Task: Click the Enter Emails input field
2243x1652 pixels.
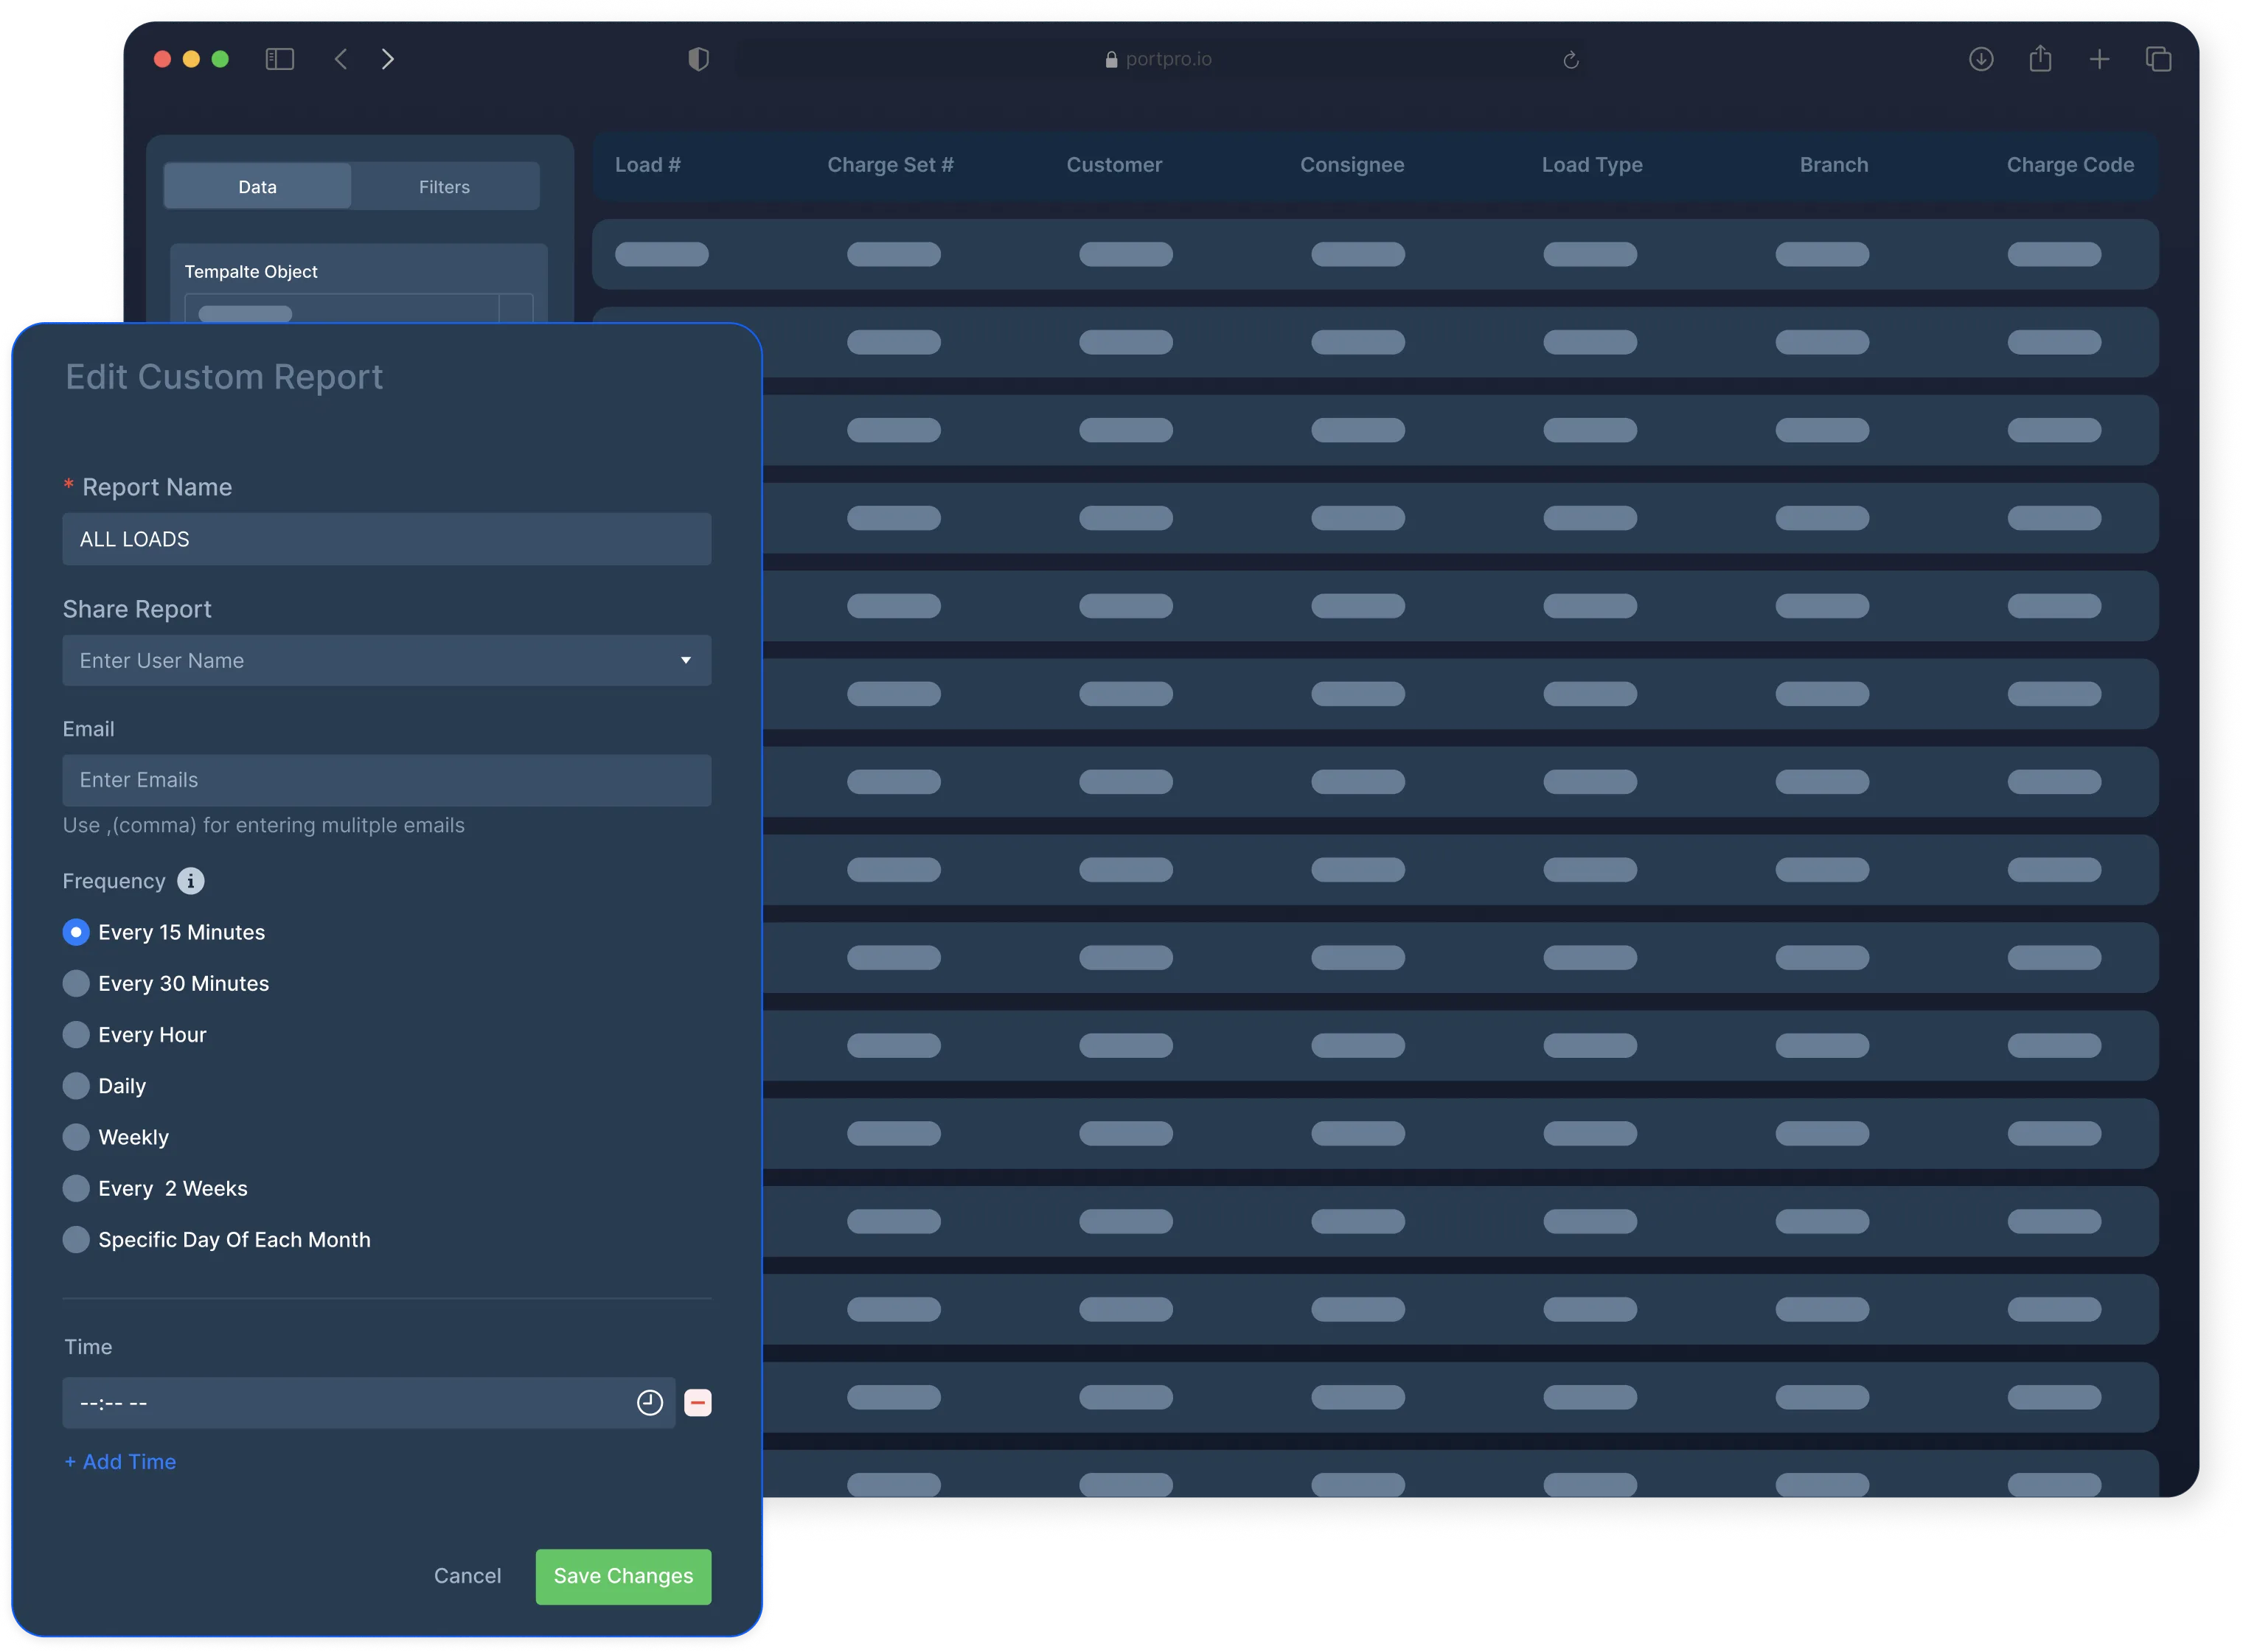Action: pyautogui.click(x=386, y=780)
